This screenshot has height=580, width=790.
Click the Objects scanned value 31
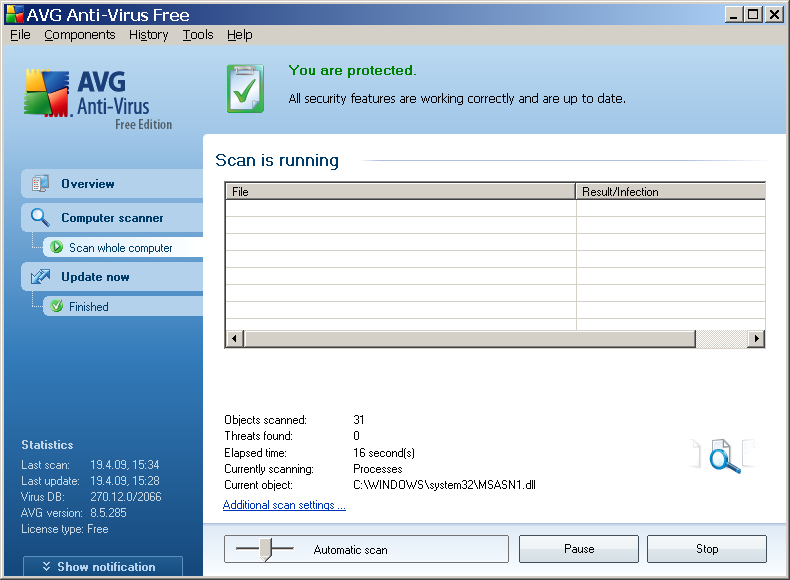tap(359, 419)
